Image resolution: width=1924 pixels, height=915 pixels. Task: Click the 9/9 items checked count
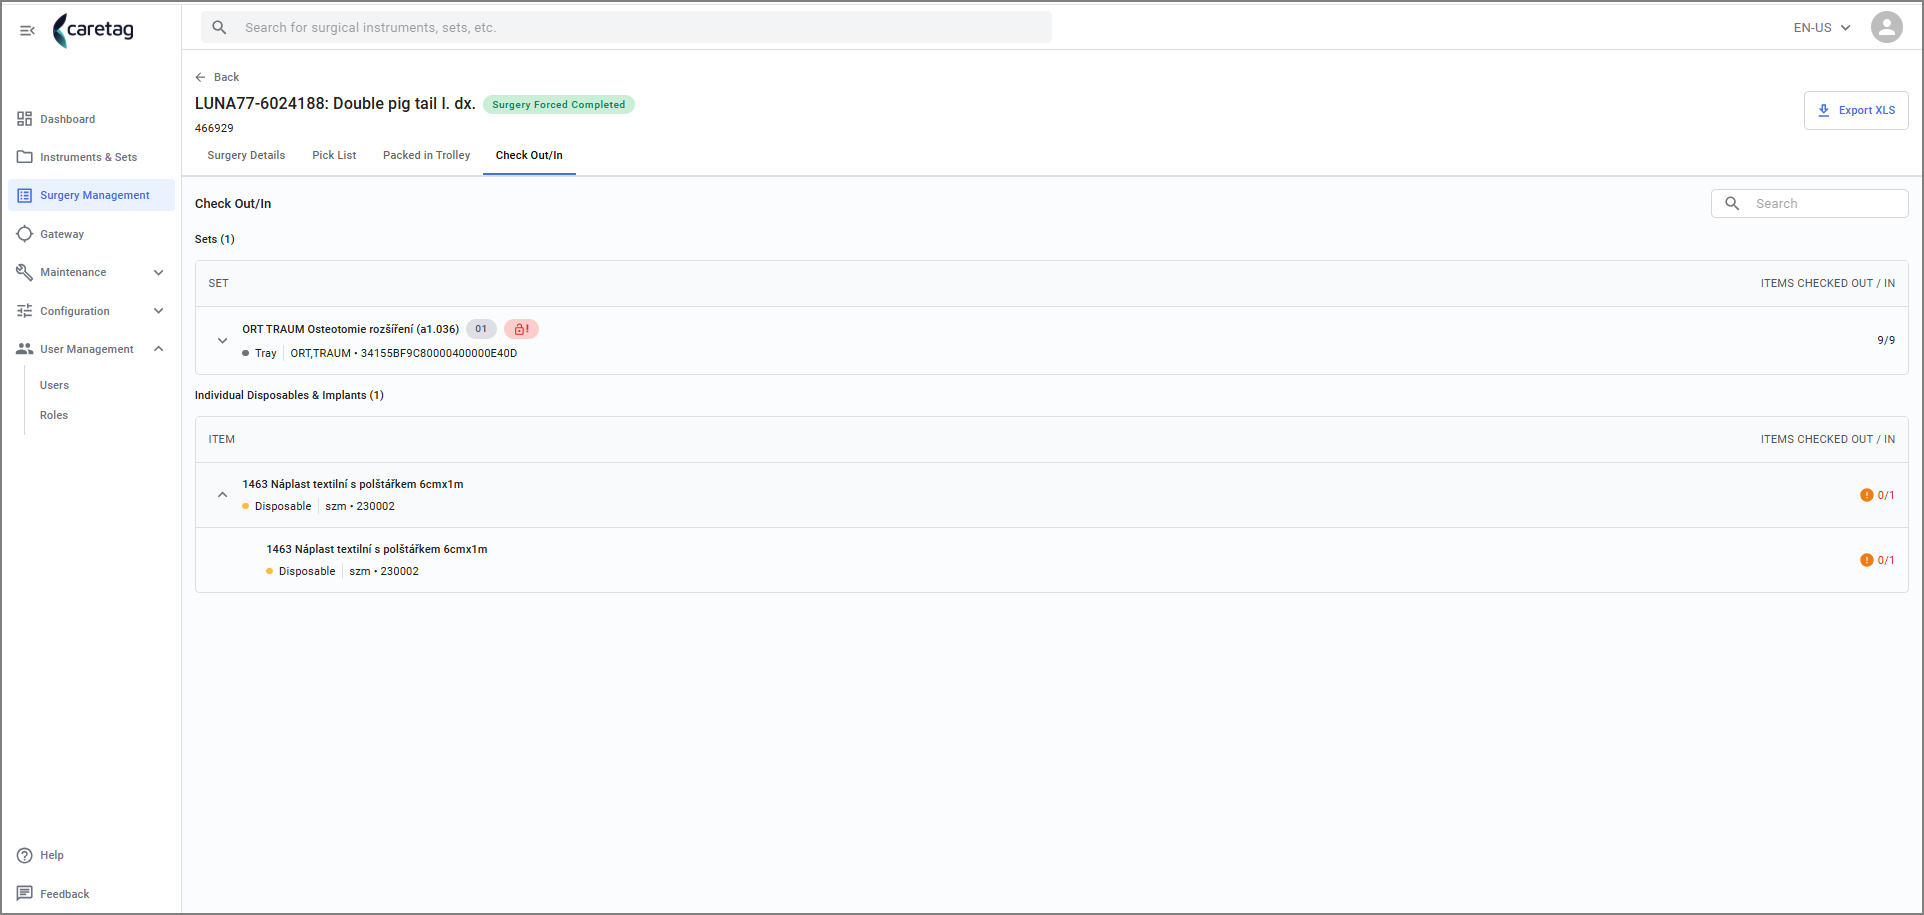click(x=1886, y=340)
